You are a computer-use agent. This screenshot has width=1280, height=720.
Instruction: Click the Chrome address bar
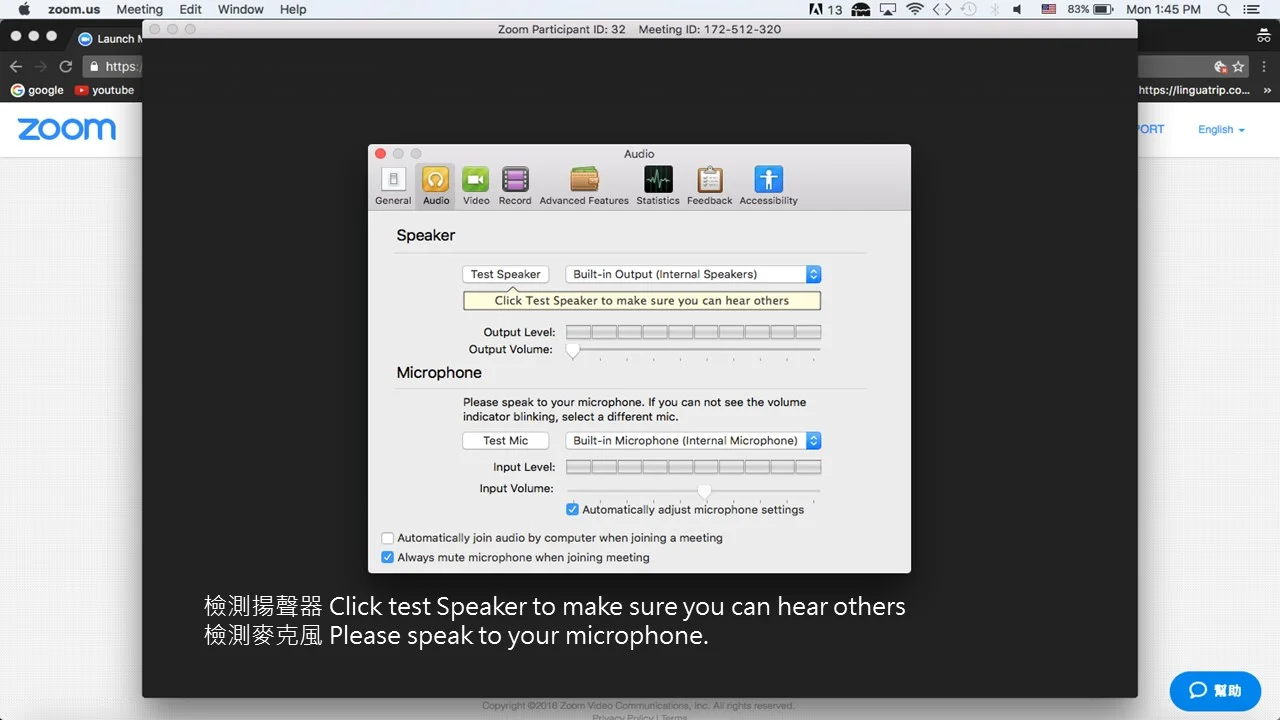coord(112,66)
